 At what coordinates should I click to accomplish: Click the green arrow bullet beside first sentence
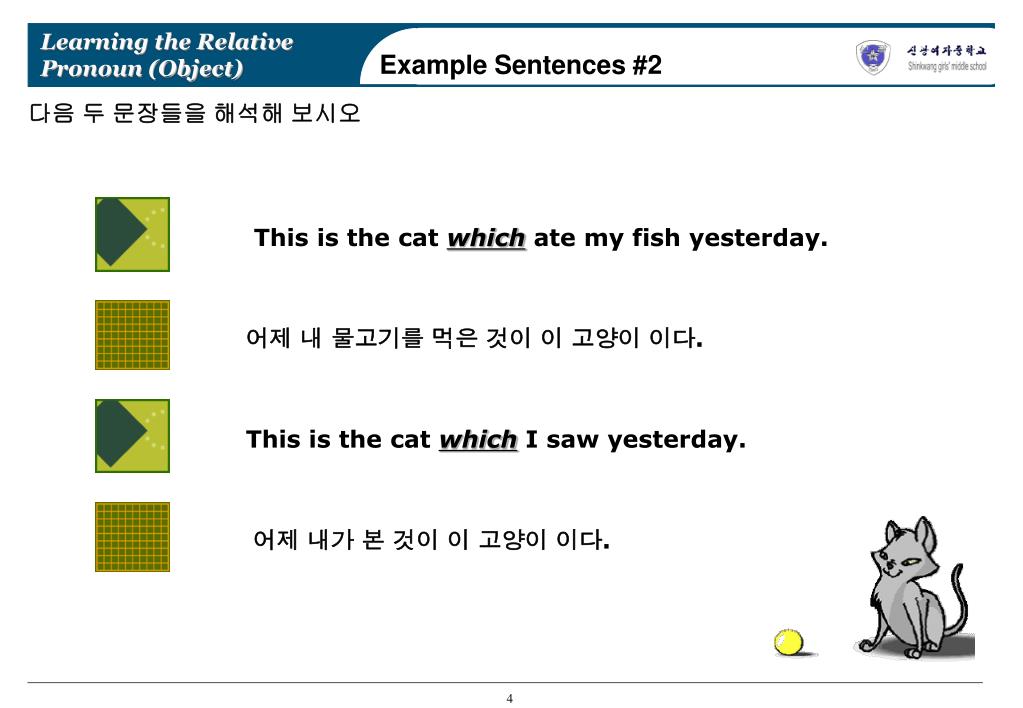click(x=132, y=234)
